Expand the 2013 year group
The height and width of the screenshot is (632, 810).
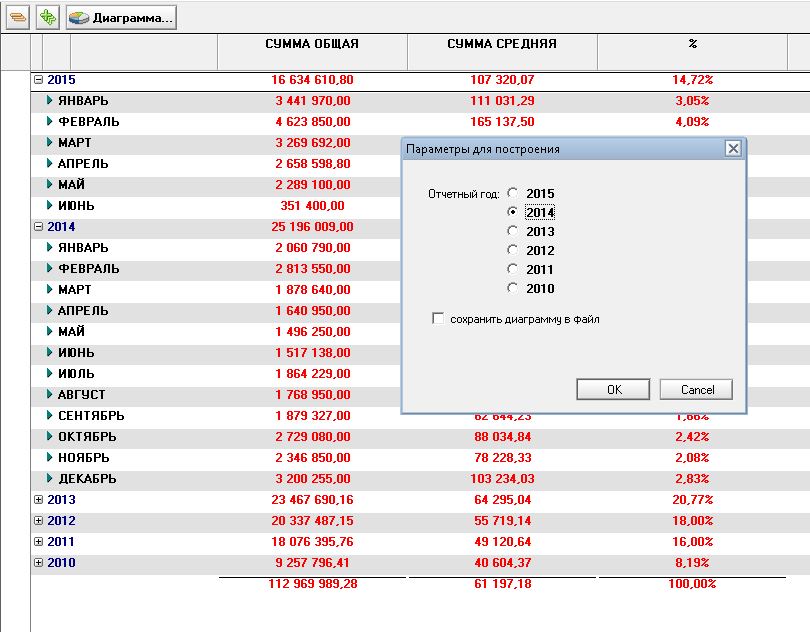(39, 499)
